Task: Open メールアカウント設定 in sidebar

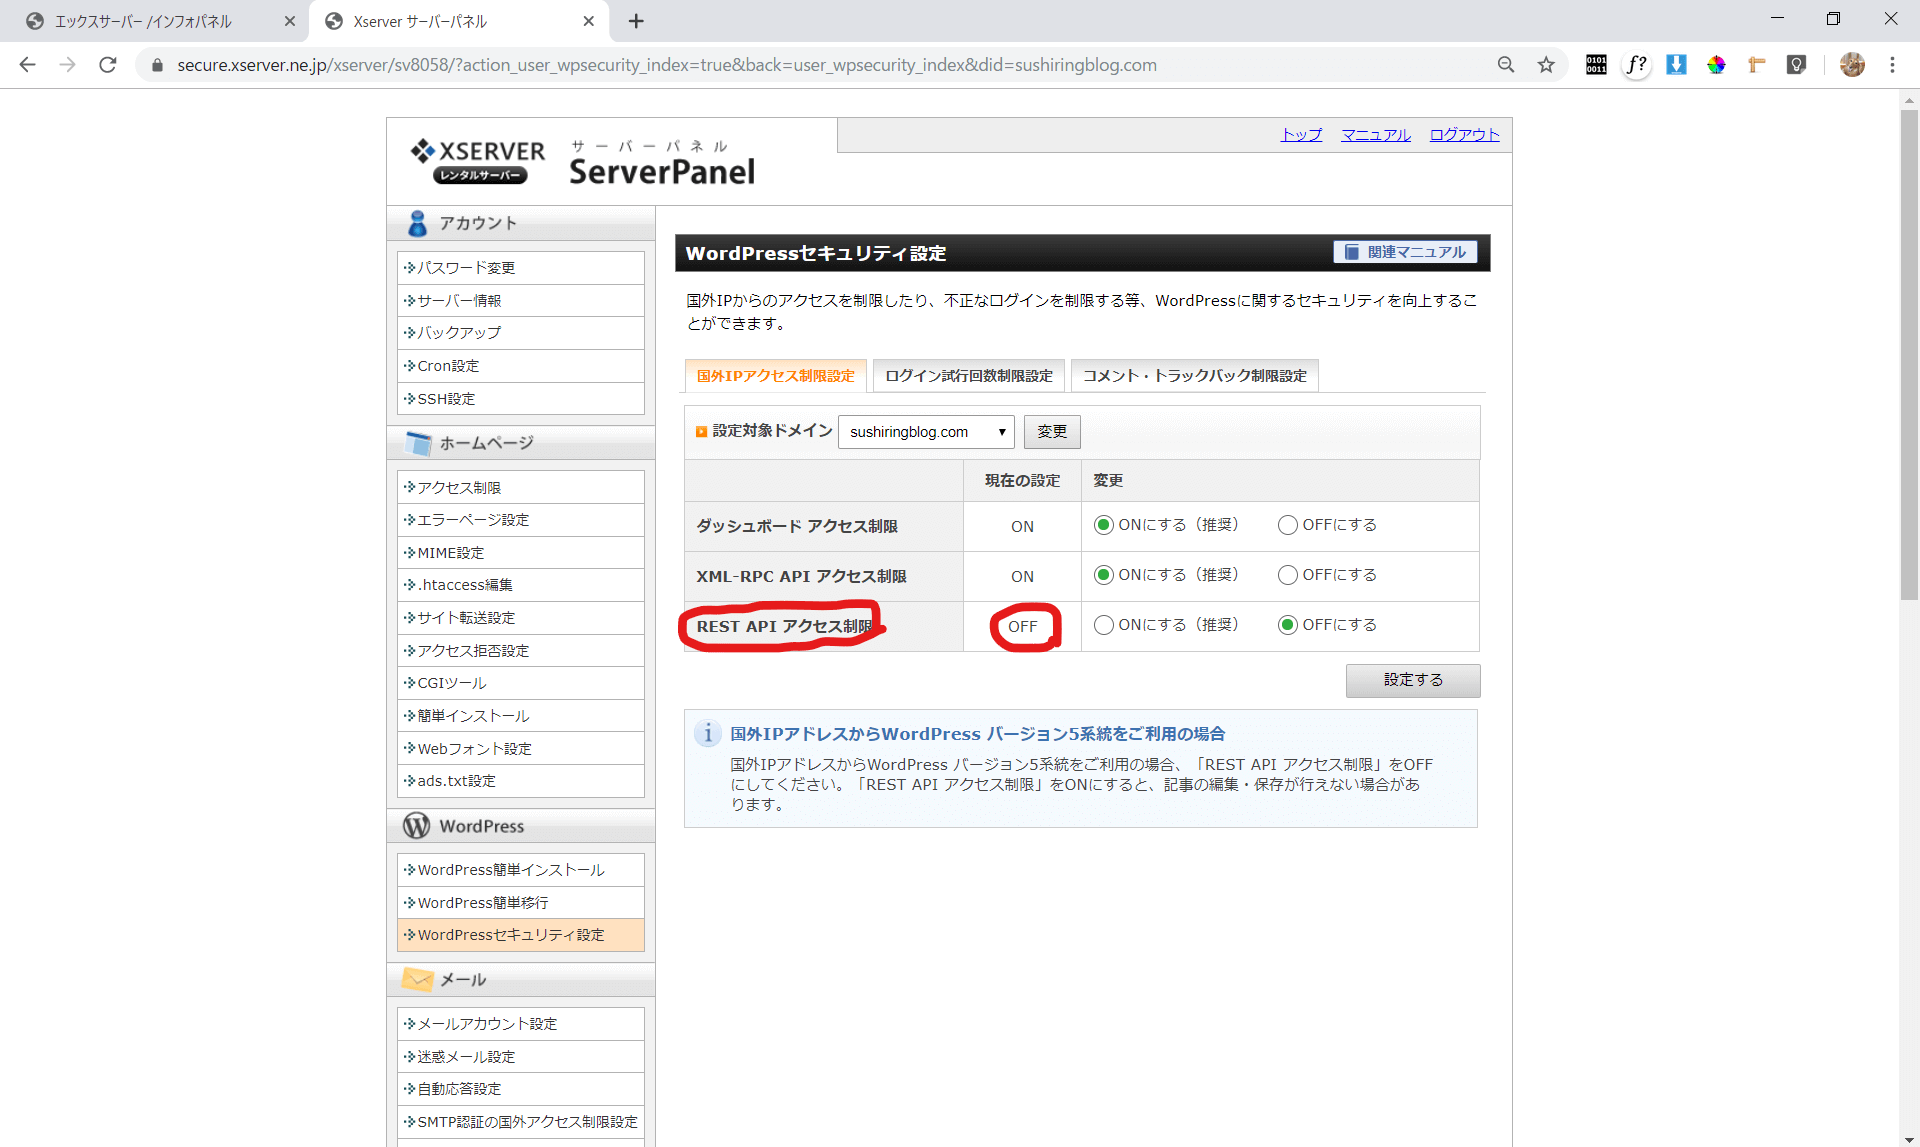Action: click(520, 1024)
